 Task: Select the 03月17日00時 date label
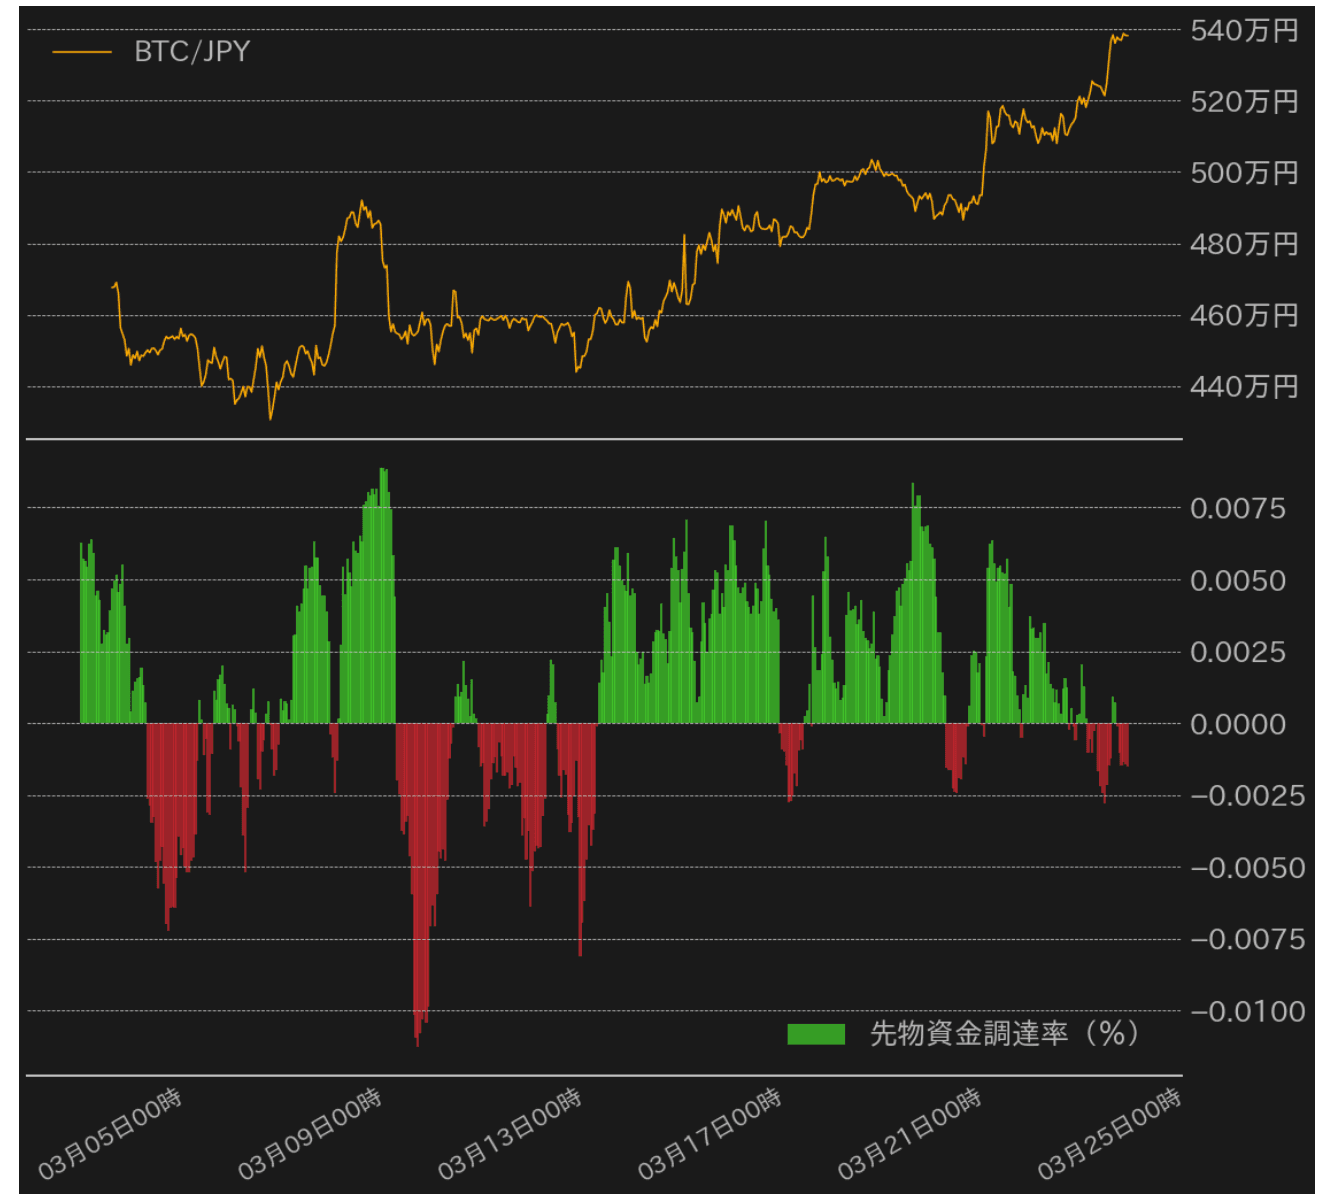(710, 1135)
